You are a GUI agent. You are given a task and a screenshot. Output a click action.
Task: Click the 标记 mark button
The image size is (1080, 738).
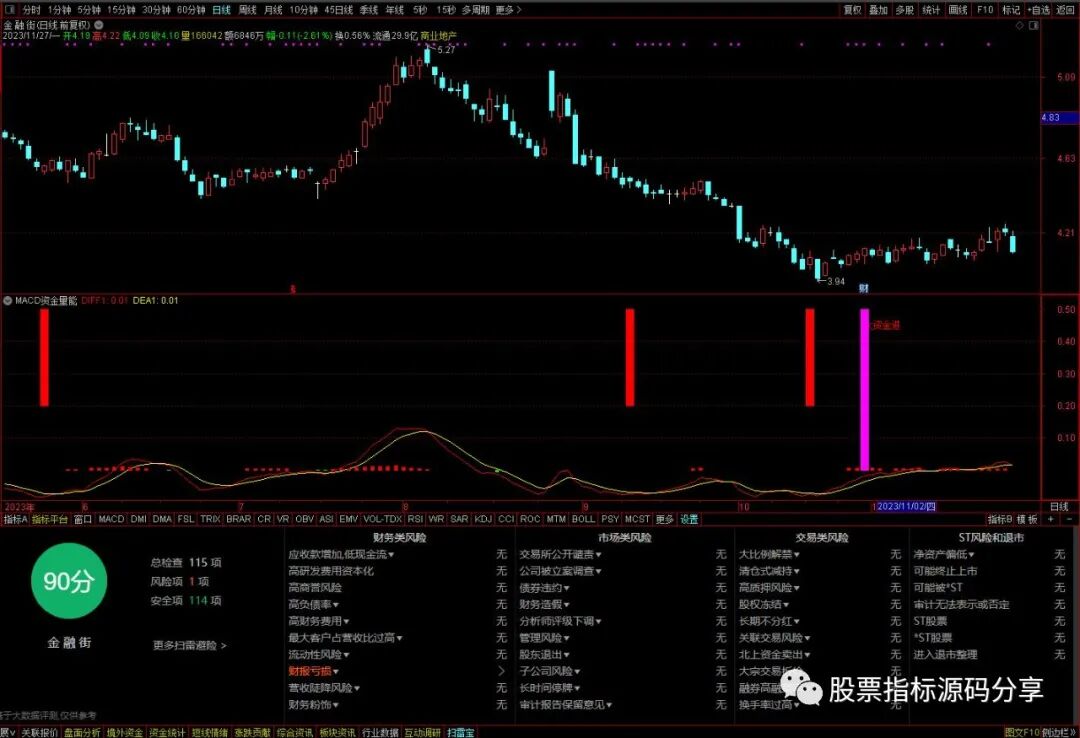(x=1011, y=10)
